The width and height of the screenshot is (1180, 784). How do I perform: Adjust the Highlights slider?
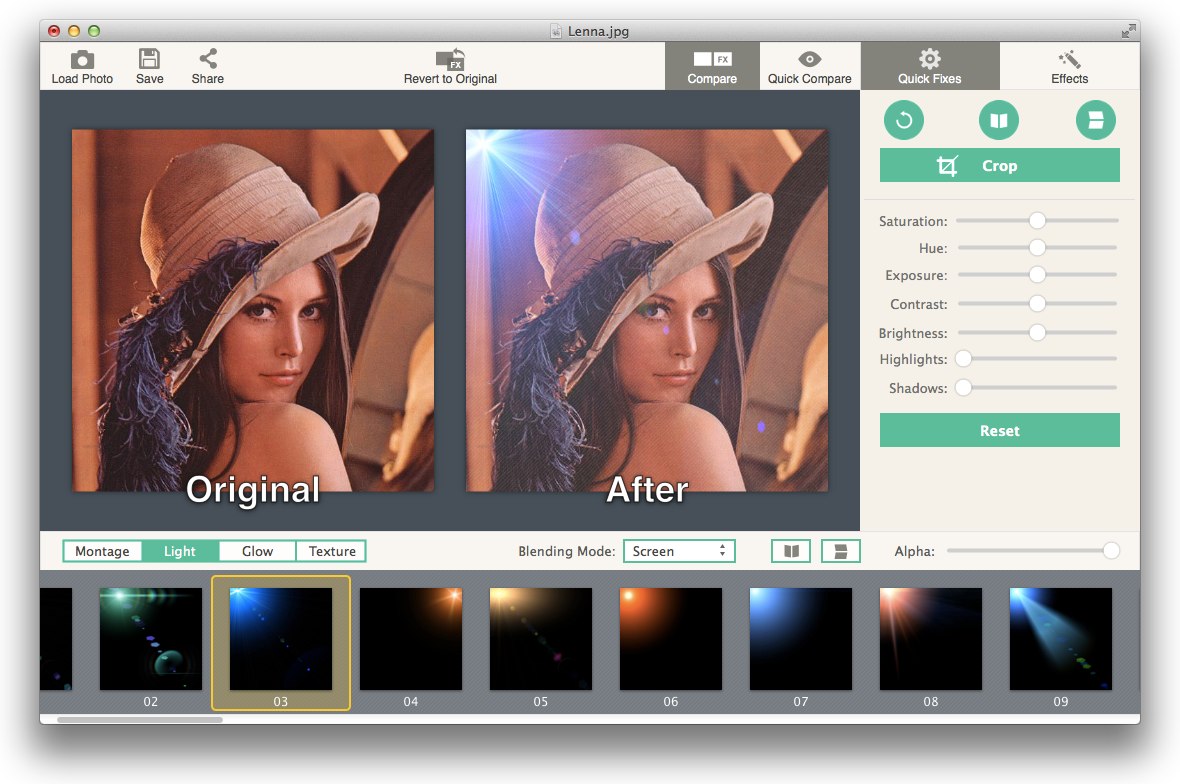click(x=1037, y=359)
